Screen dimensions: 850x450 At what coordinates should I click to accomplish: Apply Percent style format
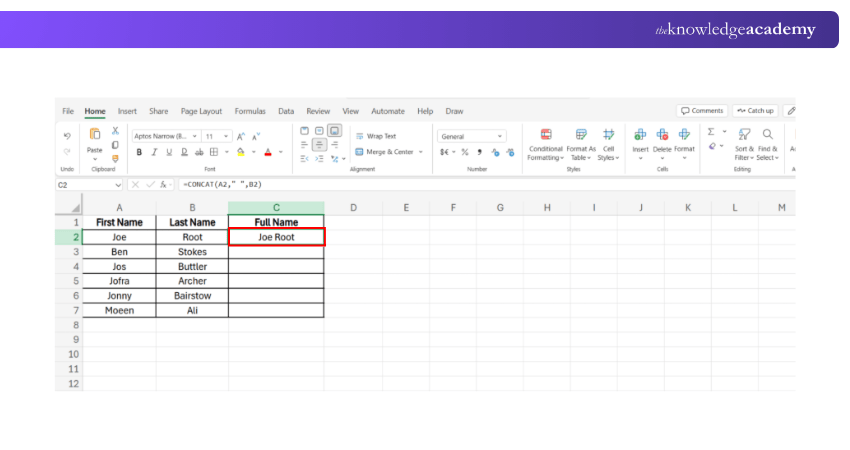(465, 152)
